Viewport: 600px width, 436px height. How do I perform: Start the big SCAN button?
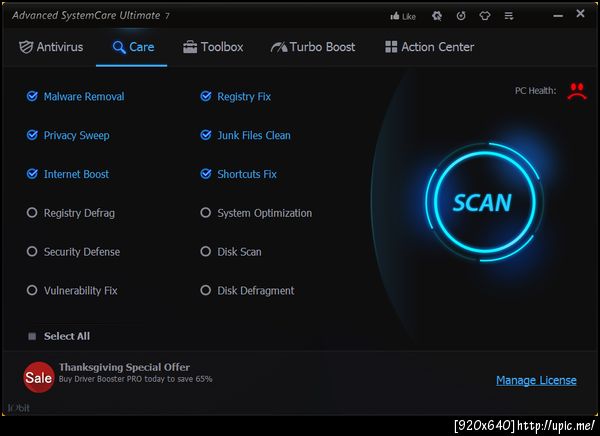click(484, 202)
